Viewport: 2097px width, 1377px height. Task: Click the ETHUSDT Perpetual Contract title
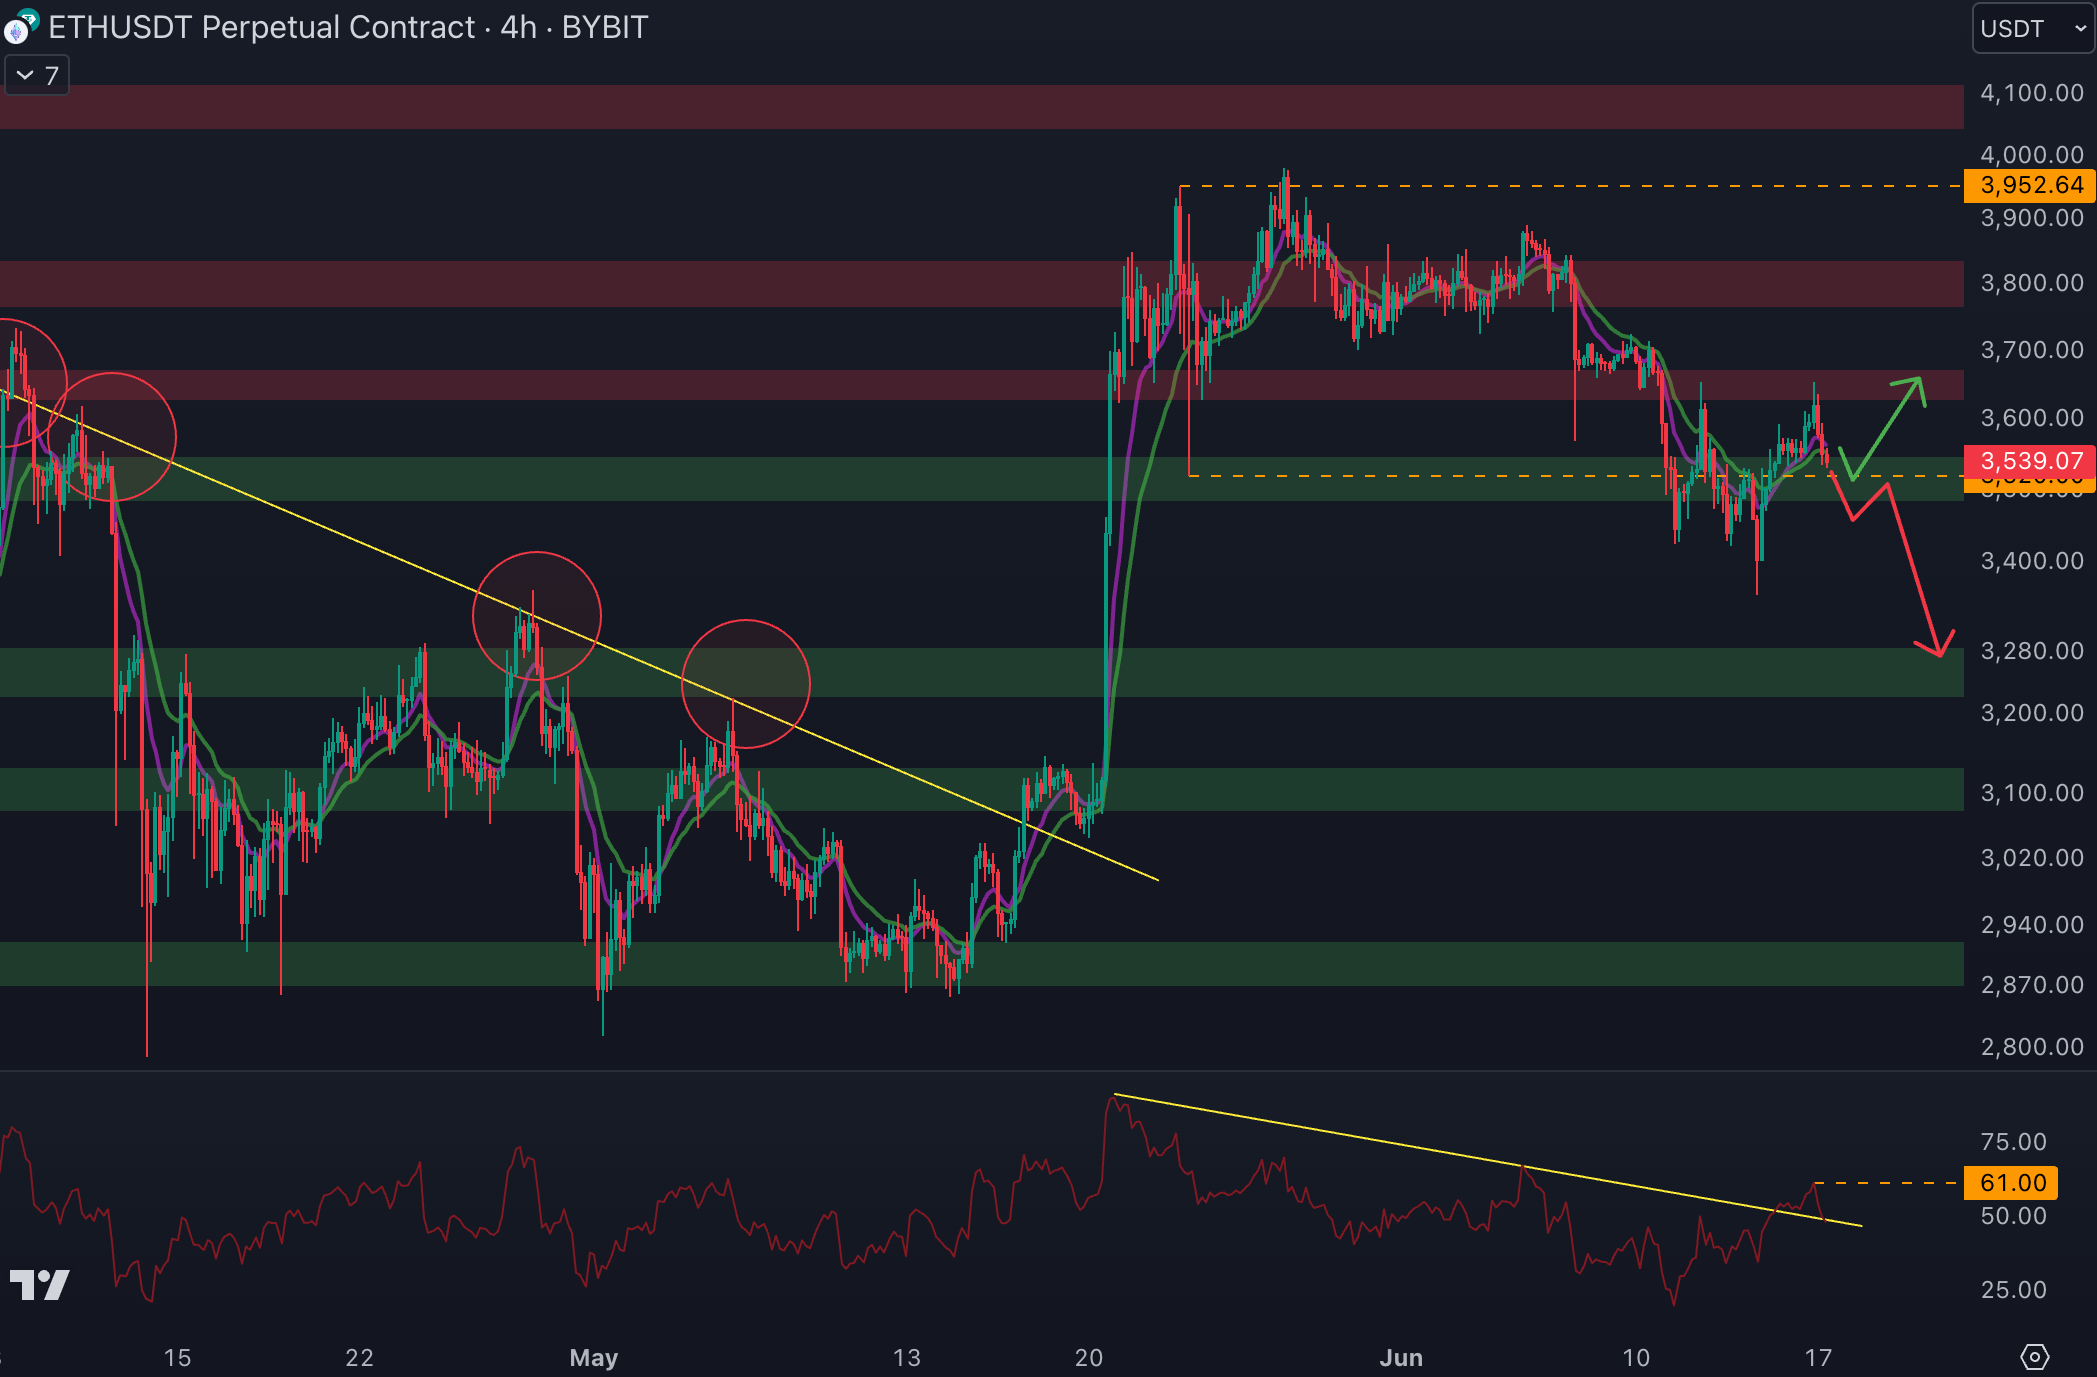pyautogui.click(x=262, y=27)
